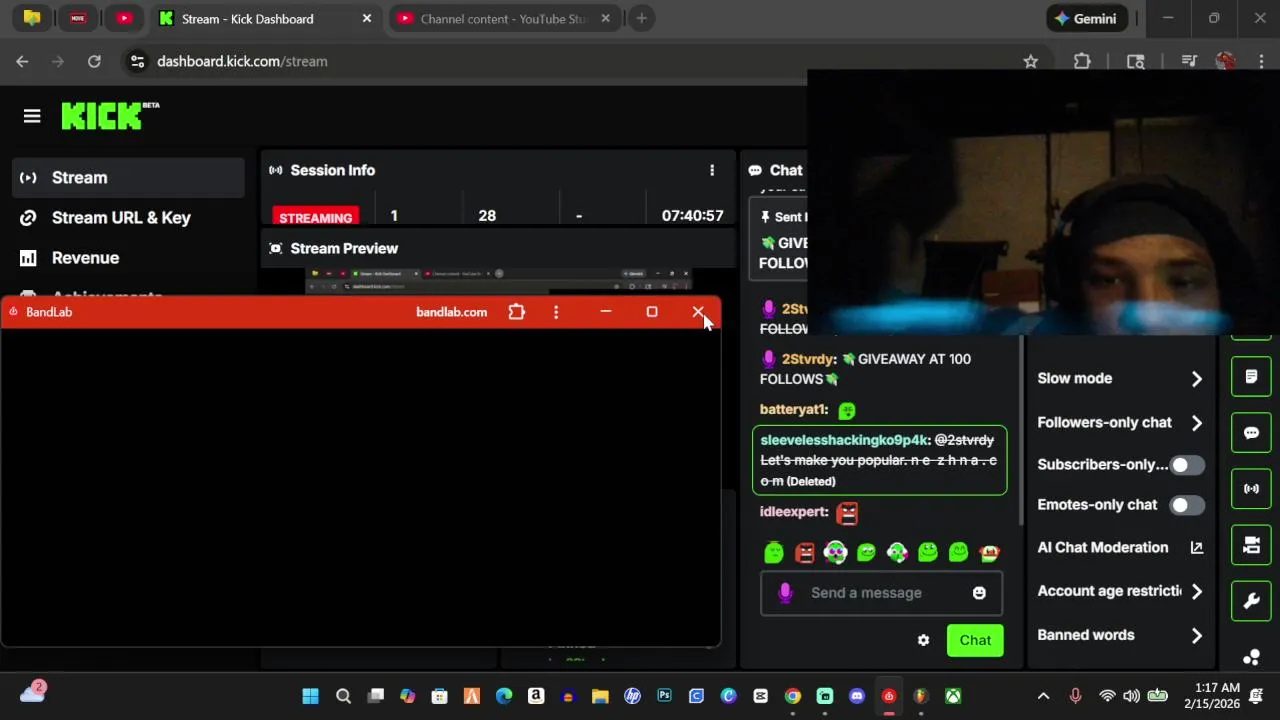Open a new Chrome tab
This screenshot has height=720, width=1280.
[x=641, y=19]
